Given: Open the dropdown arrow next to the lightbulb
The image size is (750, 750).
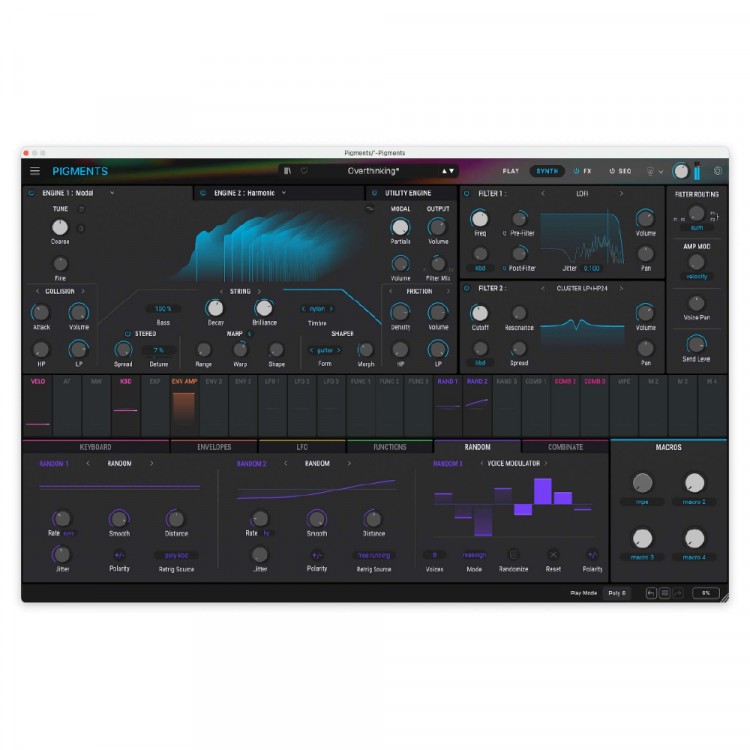Looking at the screenshot, I should [661, 171].
